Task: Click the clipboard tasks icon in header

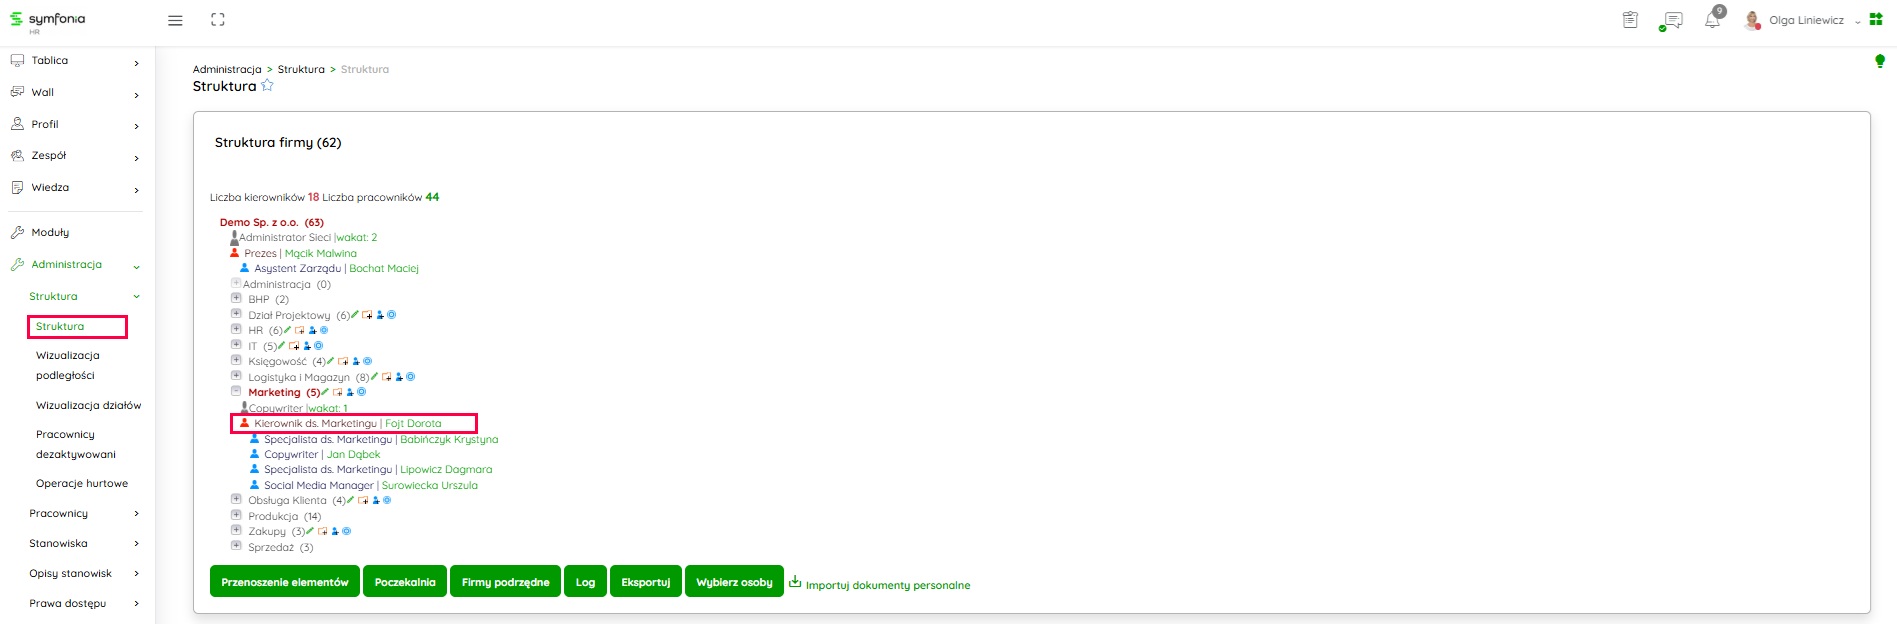Action: [x=1630, y=20]
